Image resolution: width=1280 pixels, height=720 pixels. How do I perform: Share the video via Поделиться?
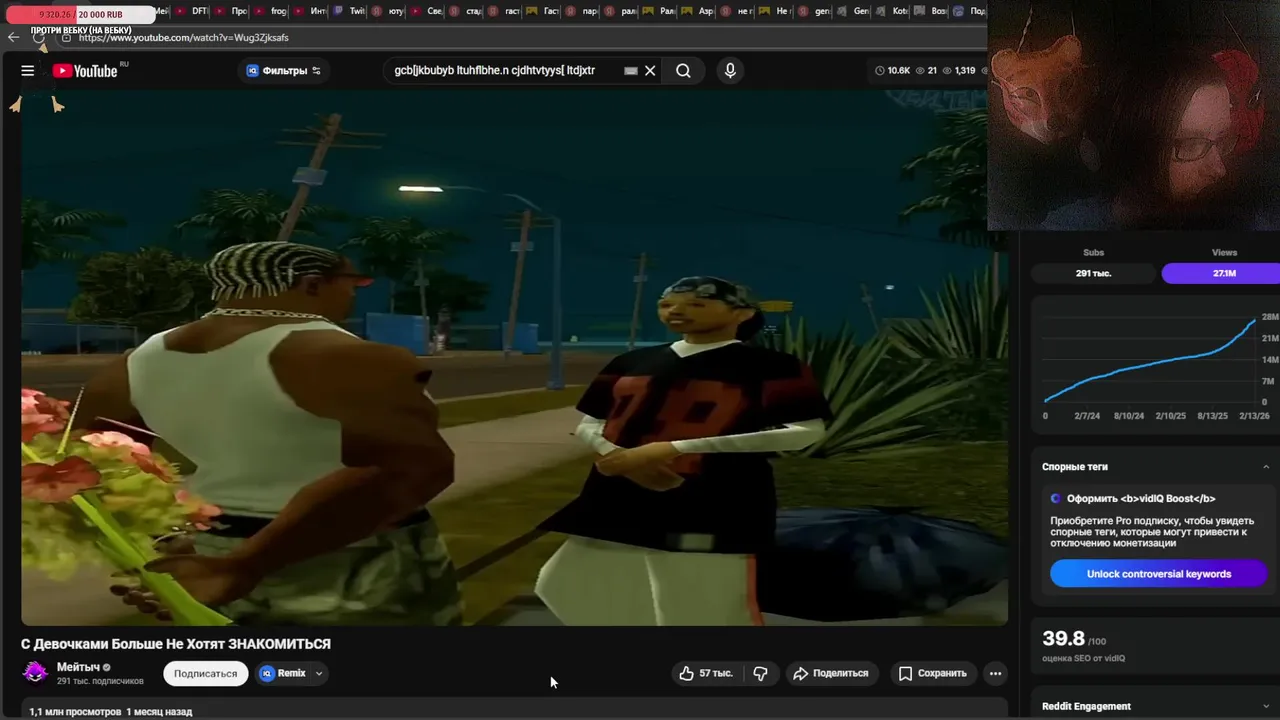click(830, 673)
